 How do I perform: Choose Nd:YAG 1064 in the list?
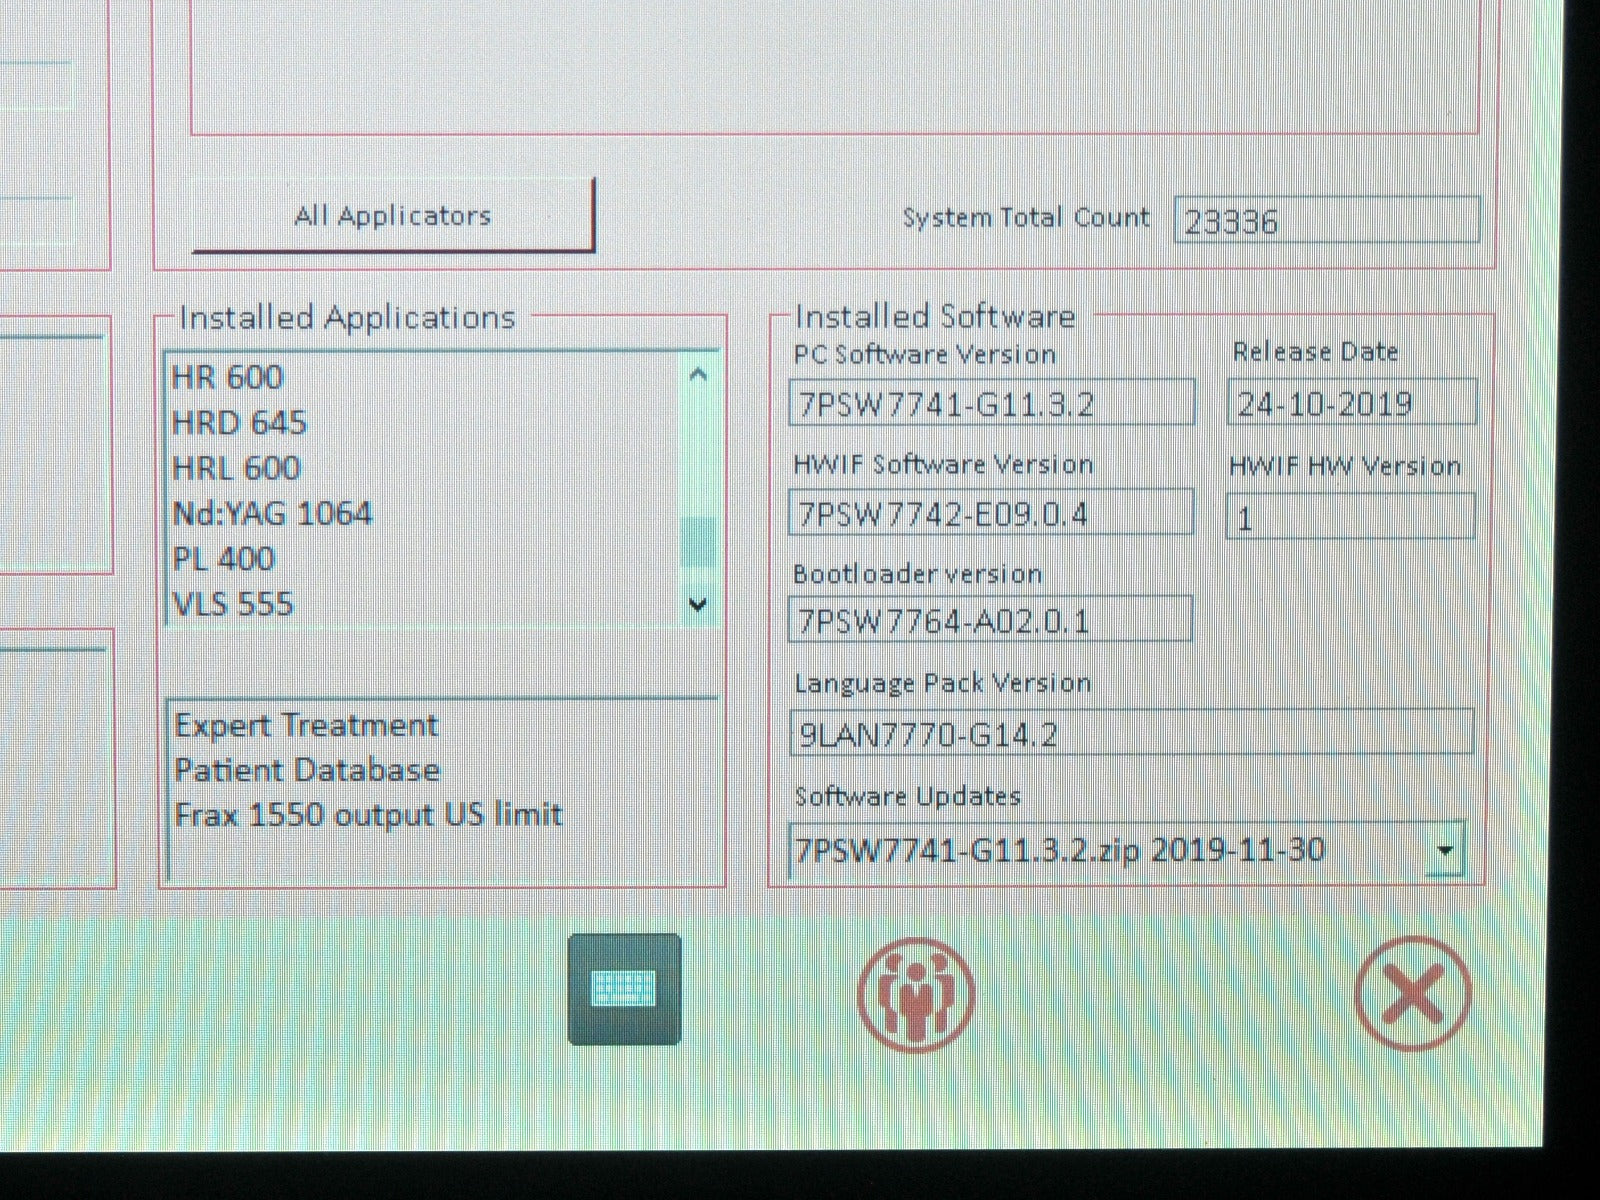click(272, 514)
